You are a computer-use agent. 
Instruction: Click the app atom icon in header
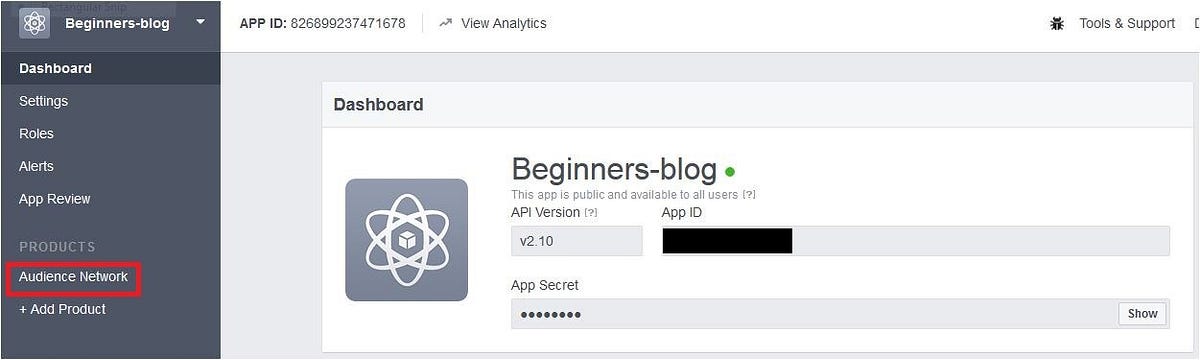coord(34,23)
